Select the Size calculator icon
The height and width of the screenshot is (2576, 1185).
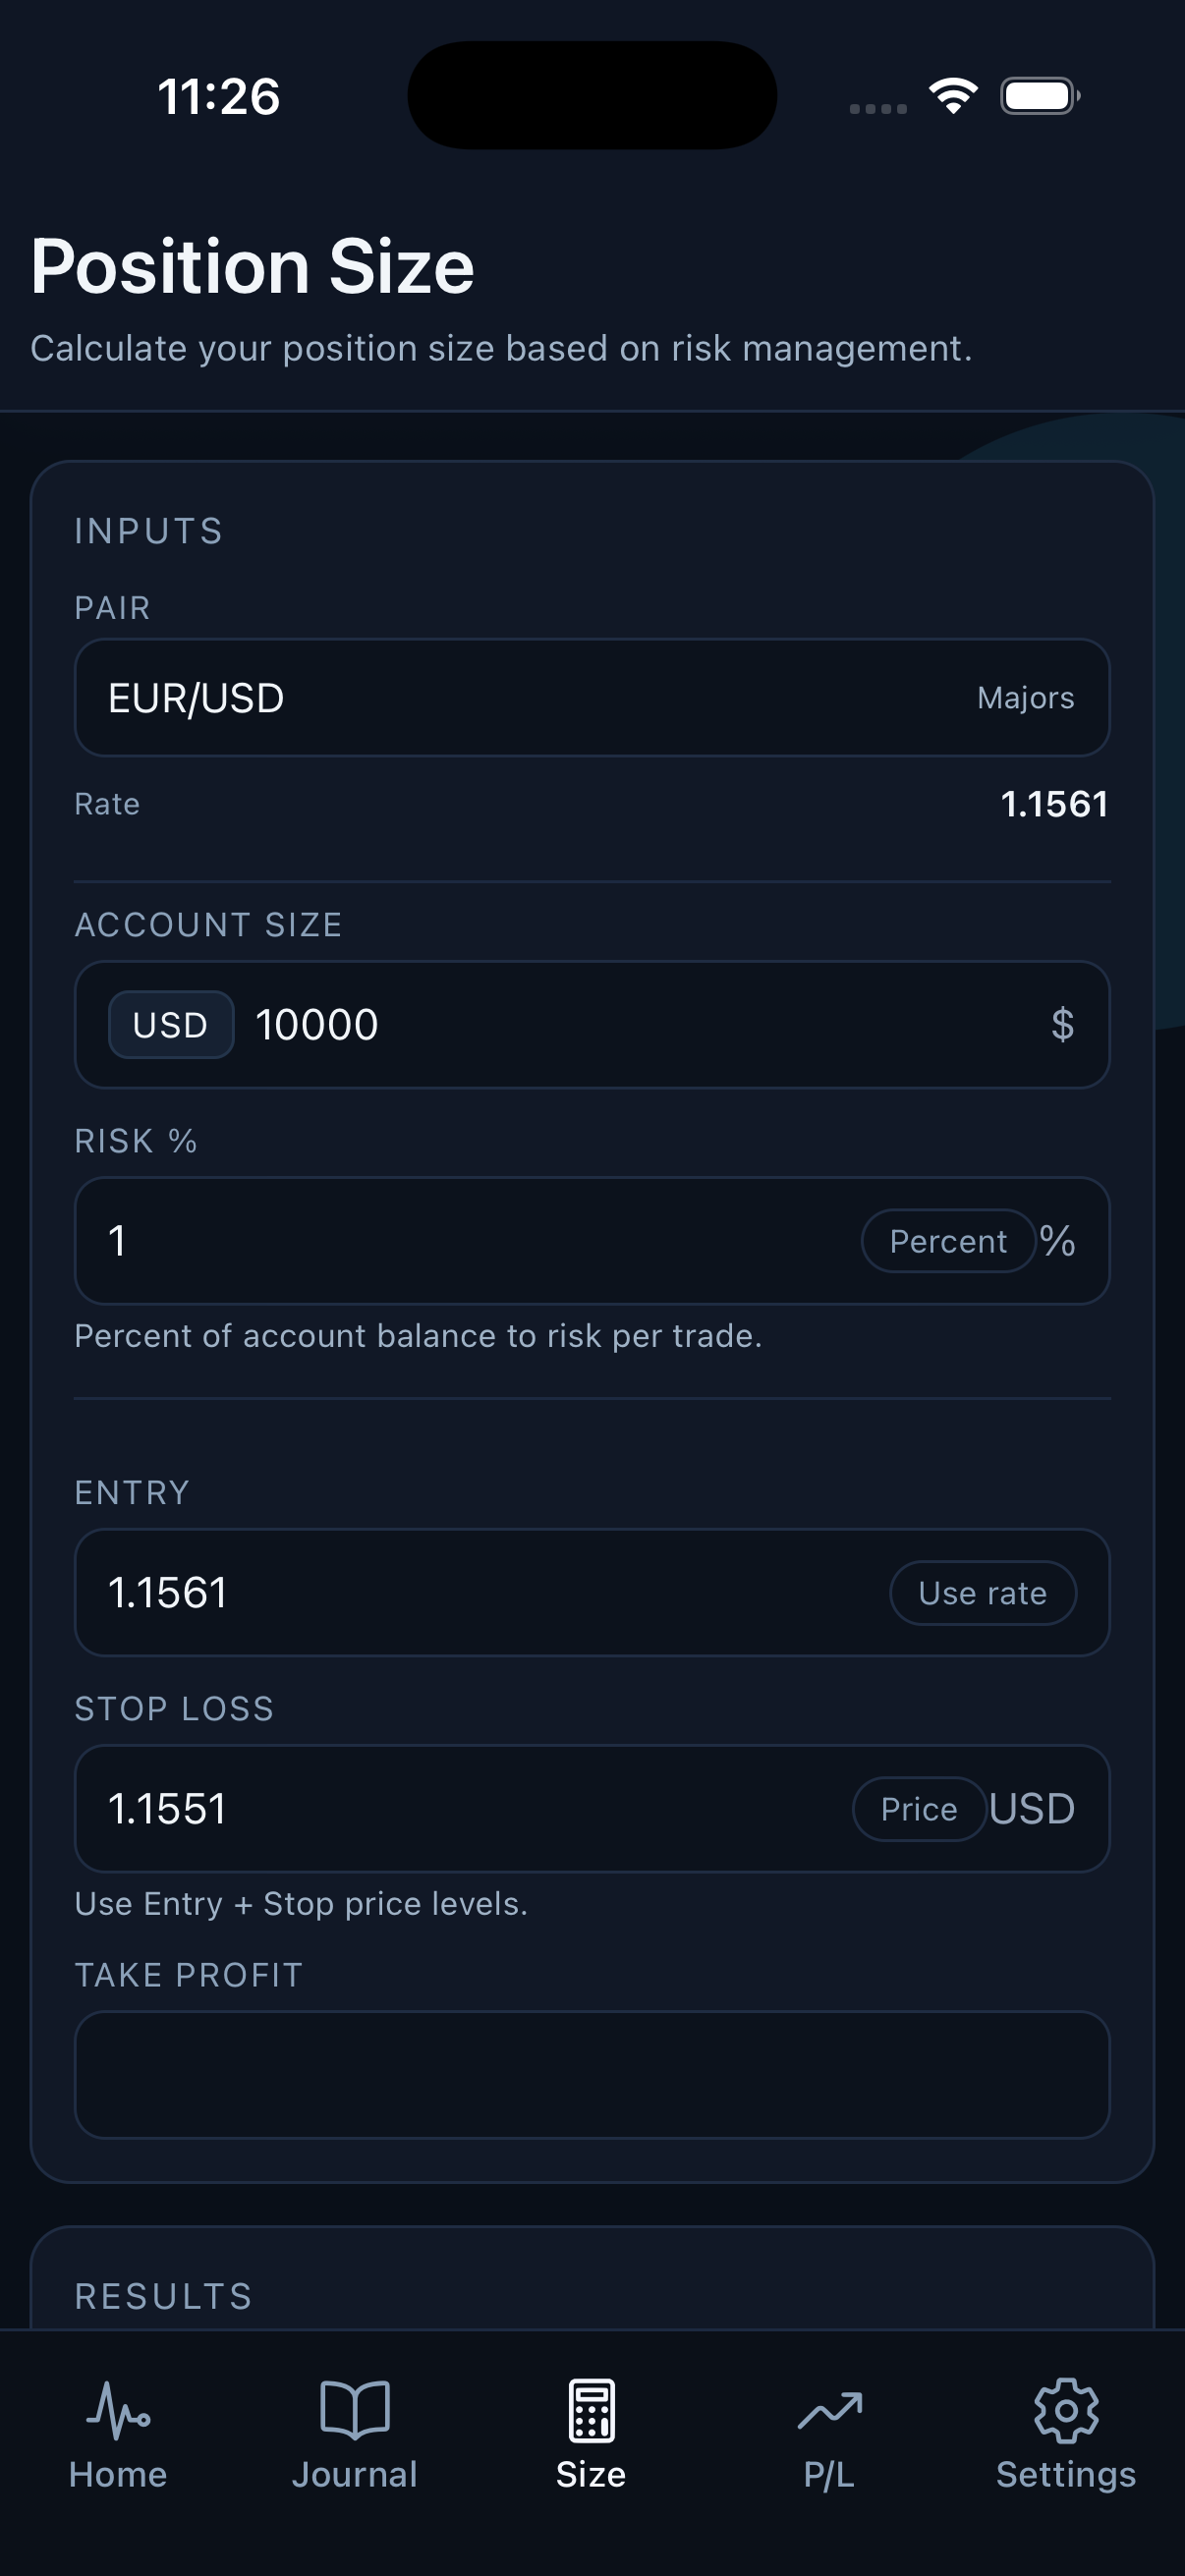click(x=591, y=2410)
